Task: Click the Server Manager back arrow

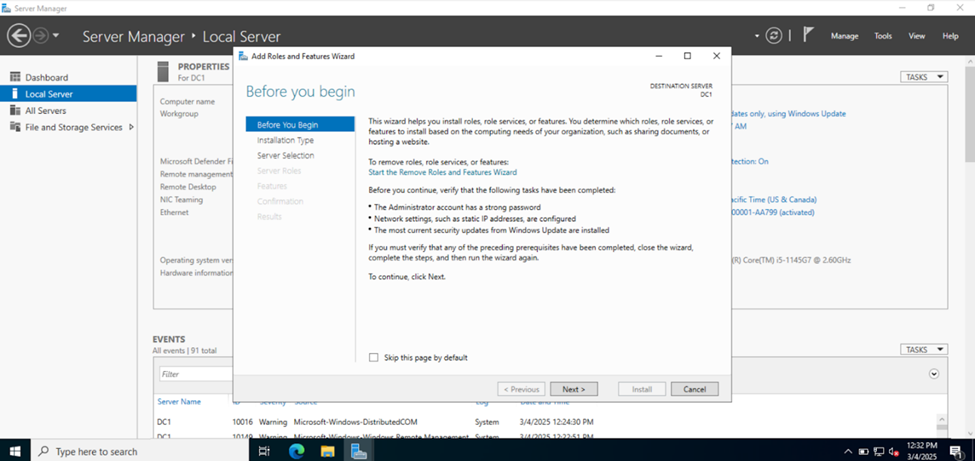Action: 19,36
